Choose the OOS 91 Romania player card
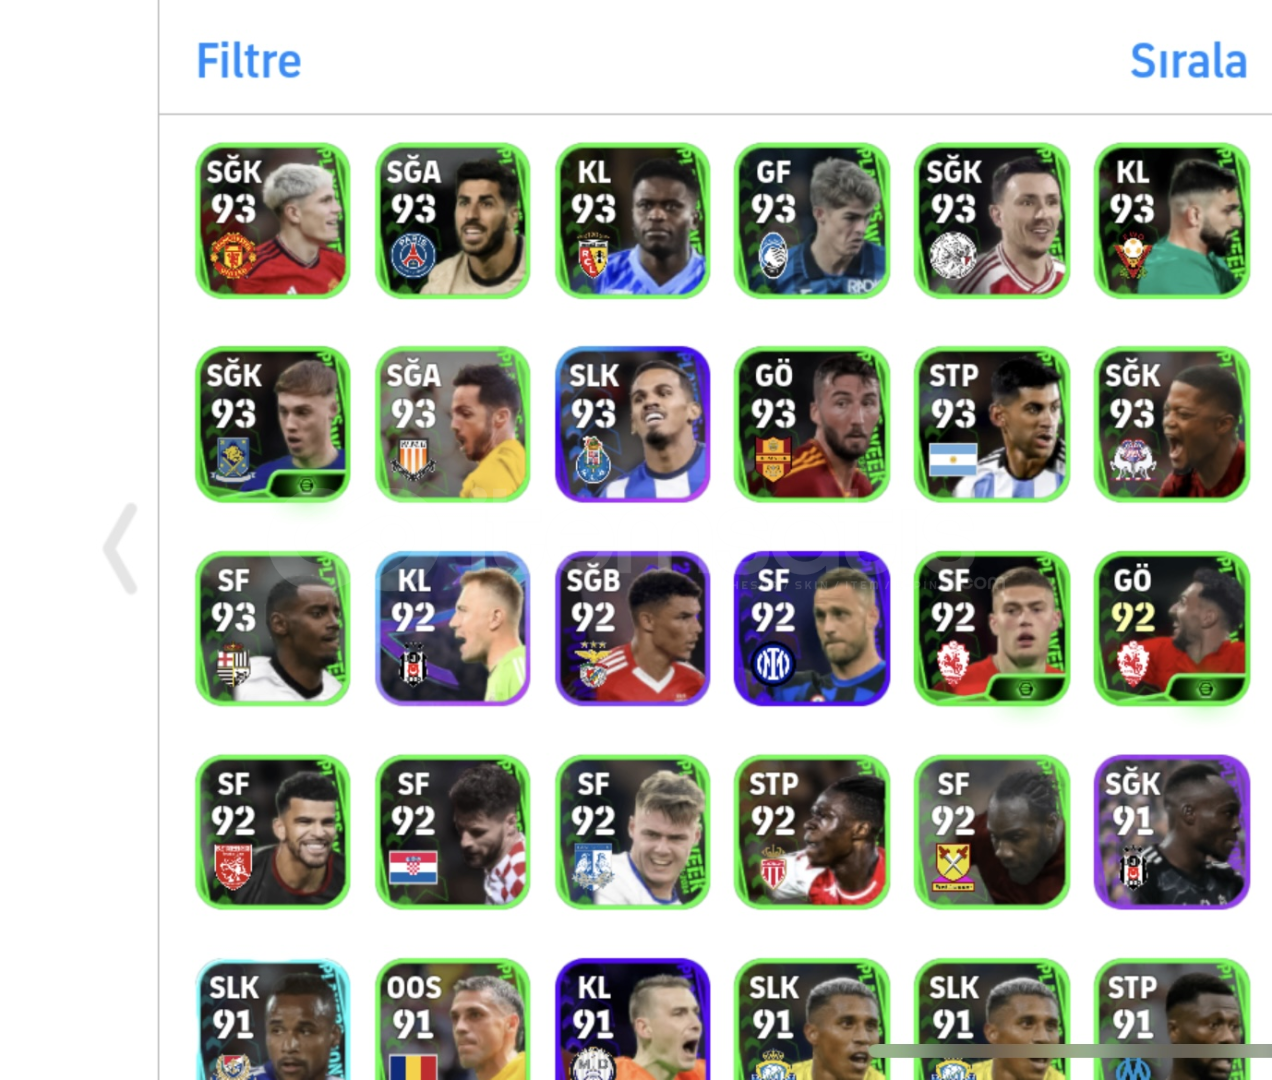 [453, 1019]
